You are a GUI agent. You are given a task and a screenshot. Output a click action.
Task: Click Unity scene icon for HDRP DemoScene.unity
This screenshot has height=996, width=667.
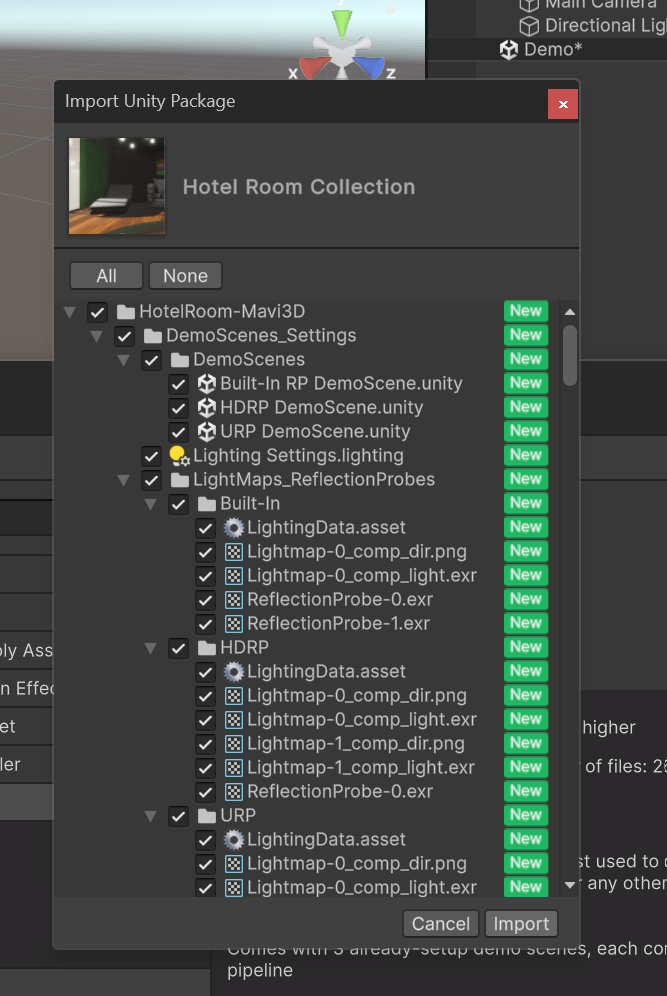tap(206, 408)
